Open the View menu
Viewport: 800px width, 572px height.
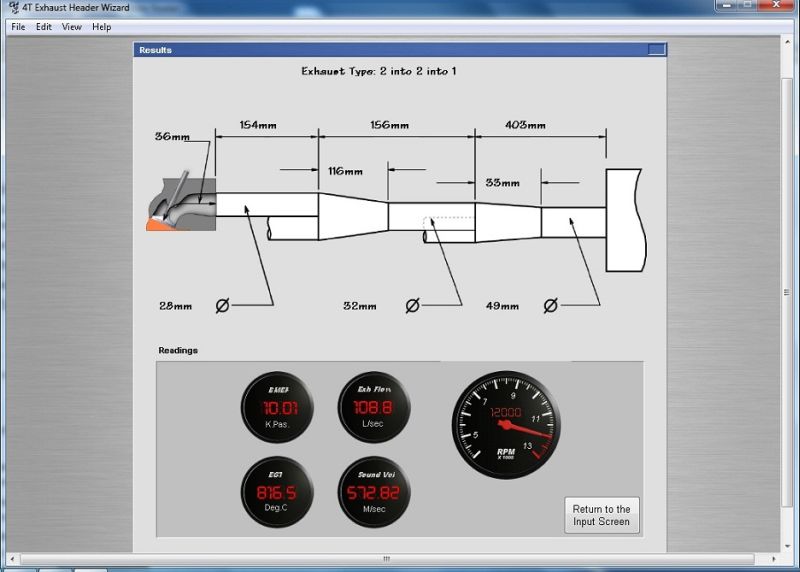point(72,27)
